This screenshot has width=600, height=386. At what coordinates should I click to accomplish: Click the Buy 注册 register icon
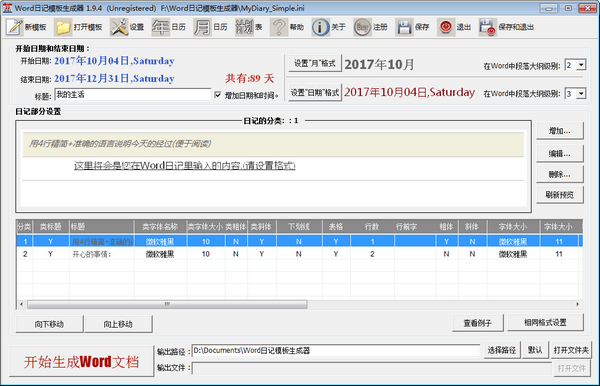click(362, 27)
